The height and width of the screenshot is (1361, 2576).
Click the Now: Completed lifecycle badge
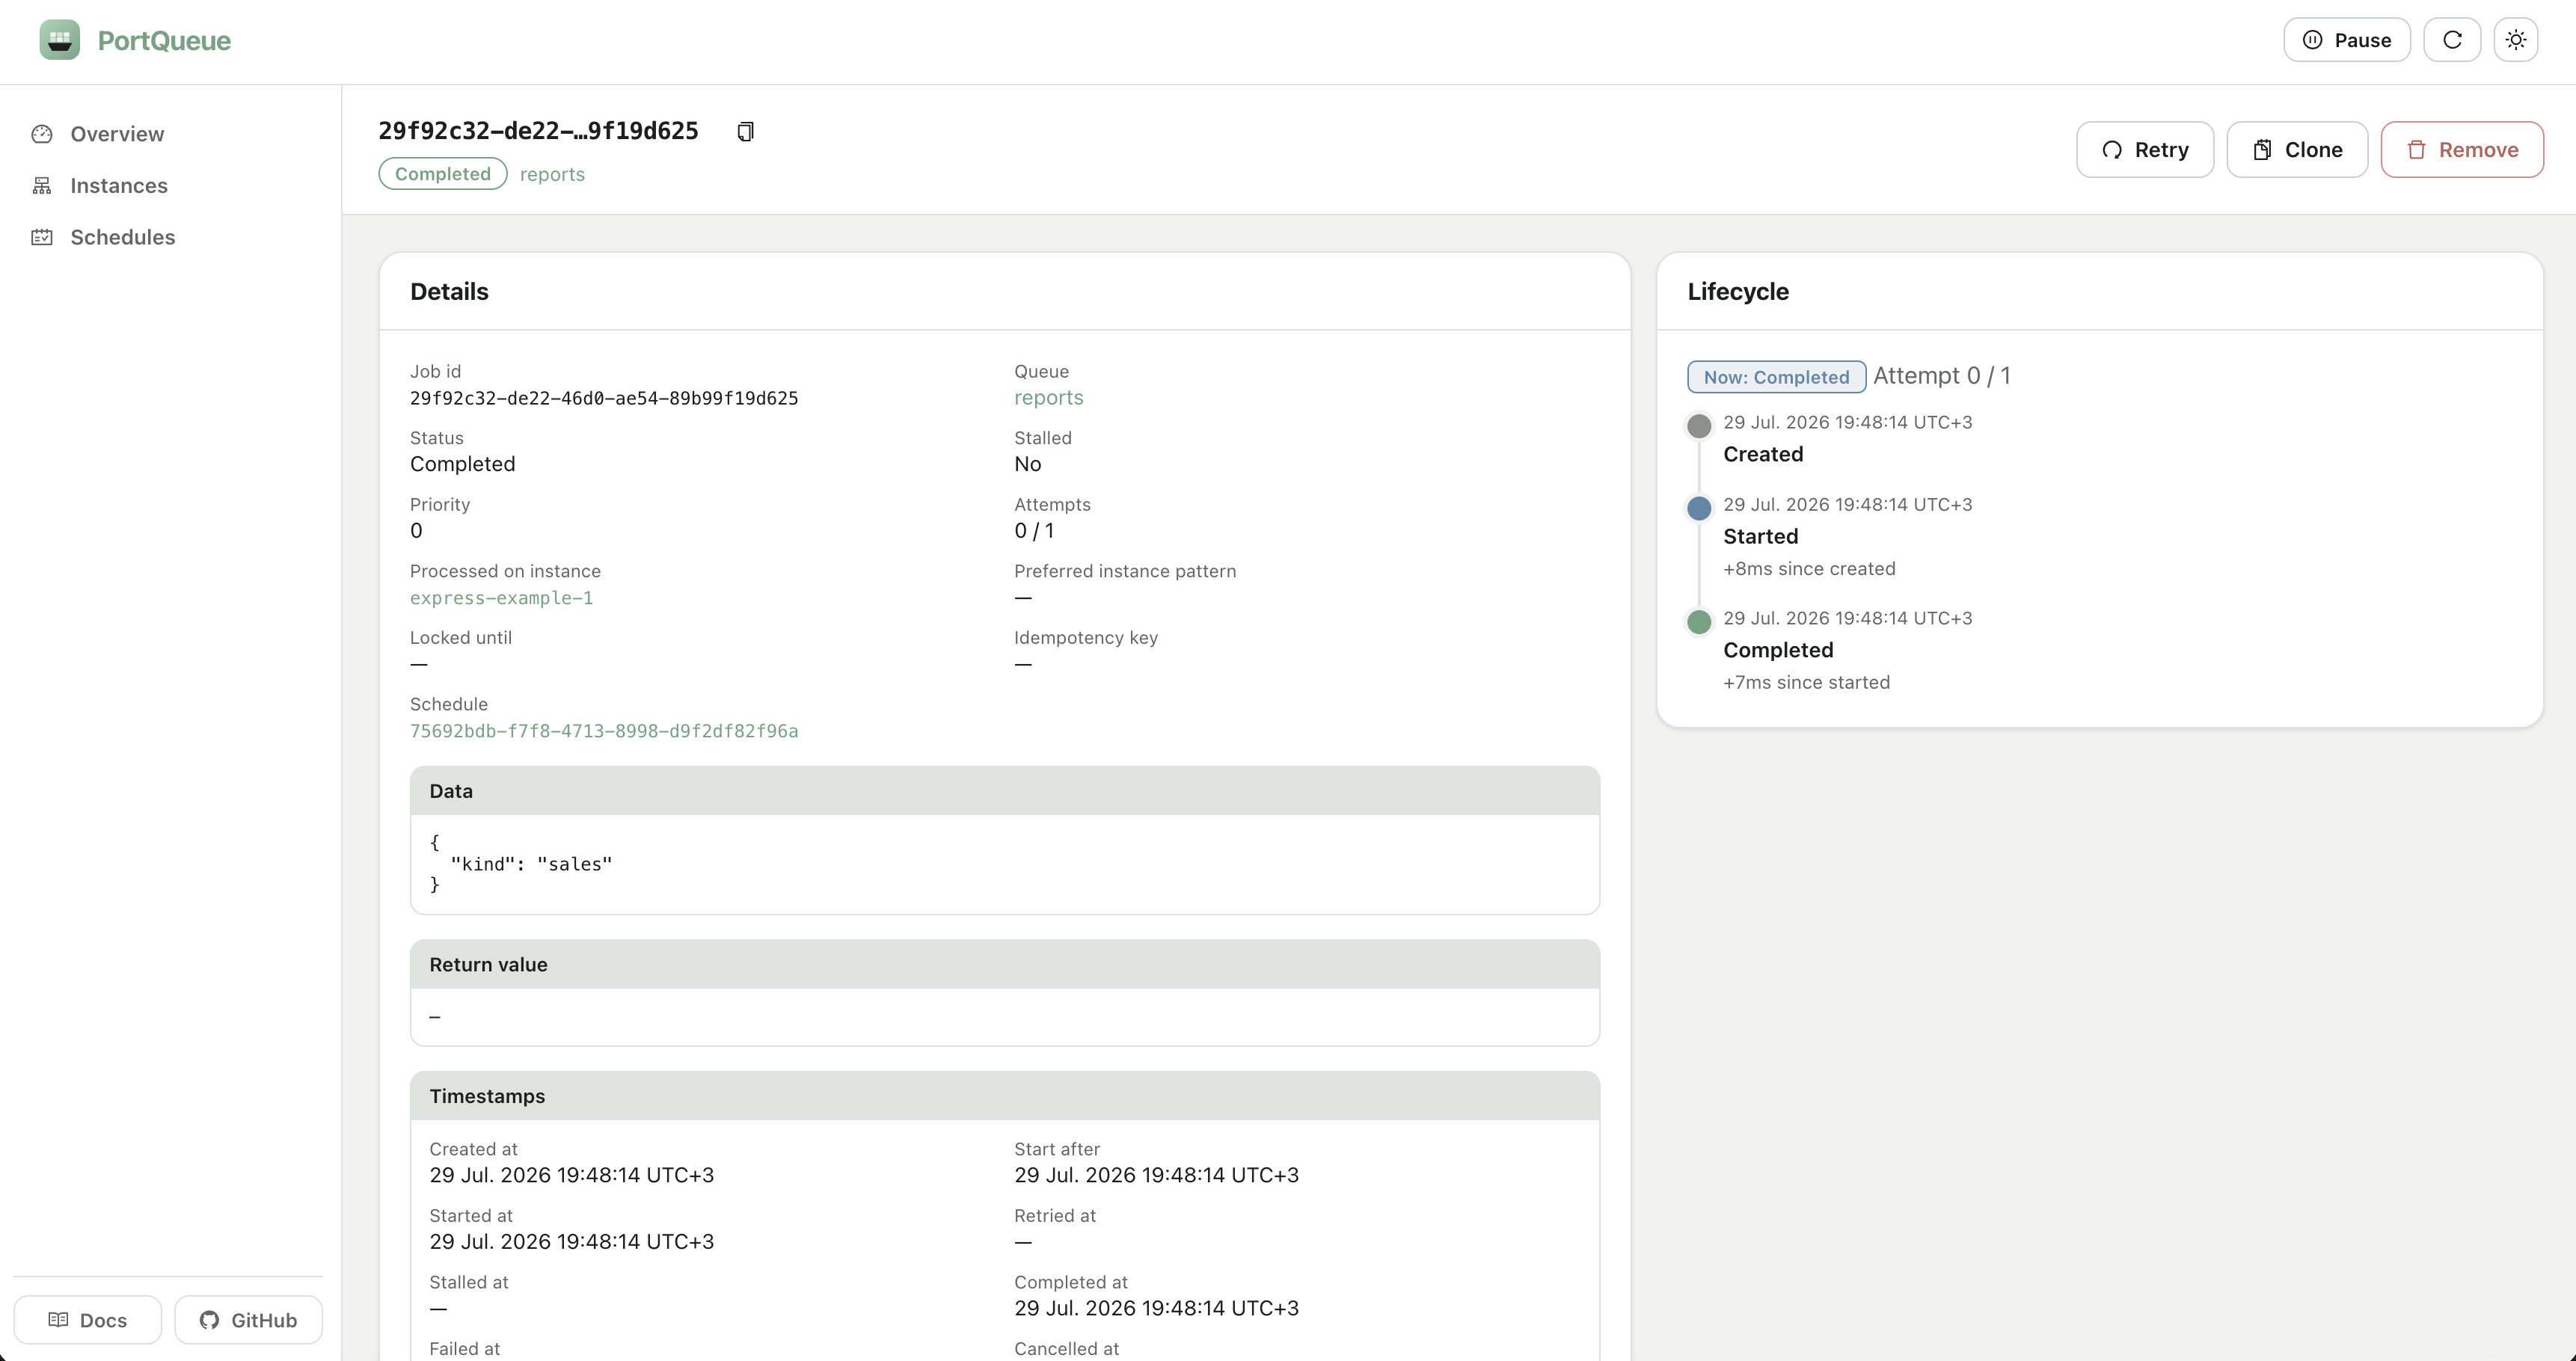(1776, 377)
